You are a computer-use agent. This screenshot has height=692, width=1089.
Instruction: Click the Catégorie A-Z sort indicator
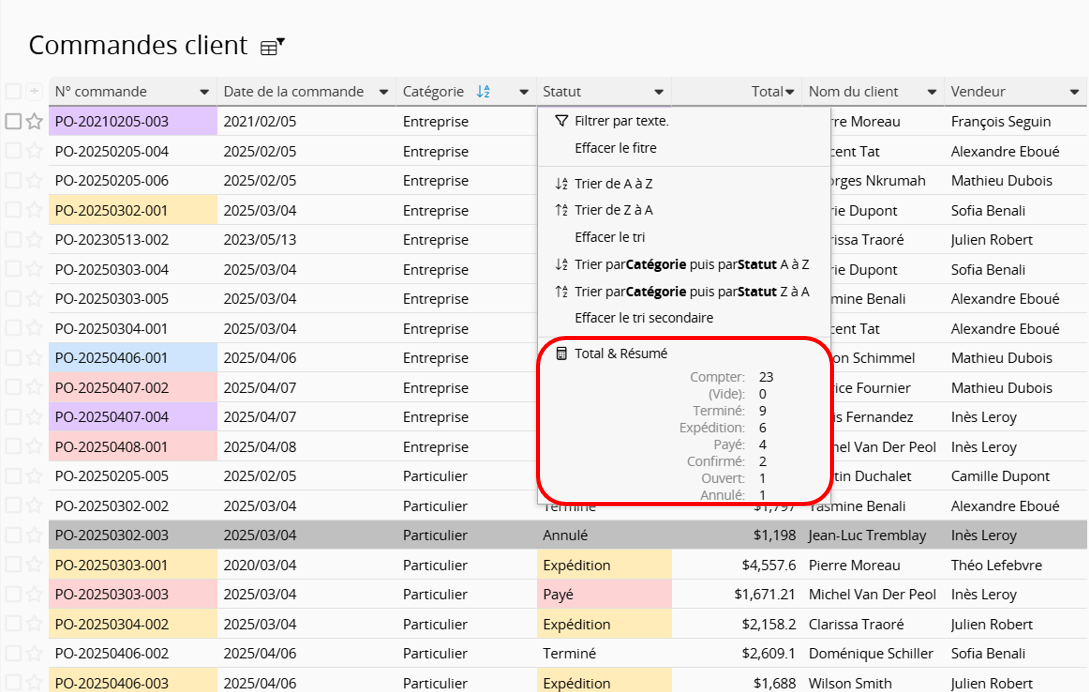[x=483, y=92]
